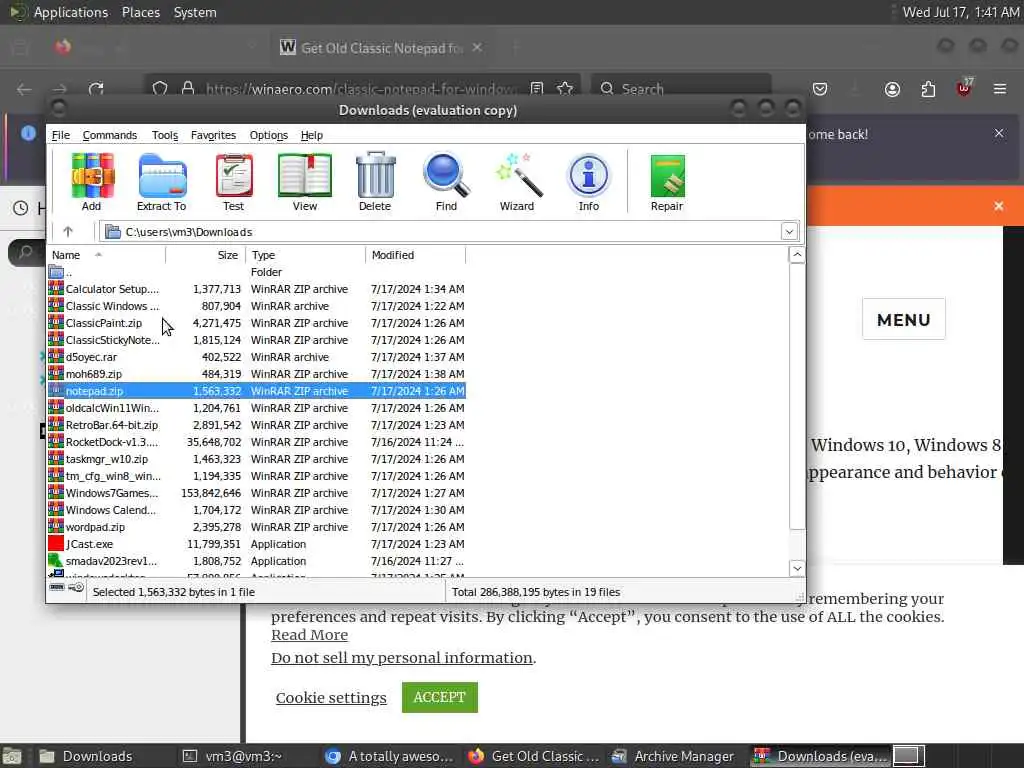1024x768 pixels.
Task: Switch to Archive Manager in taskbar
Action: tap(673, 756)
